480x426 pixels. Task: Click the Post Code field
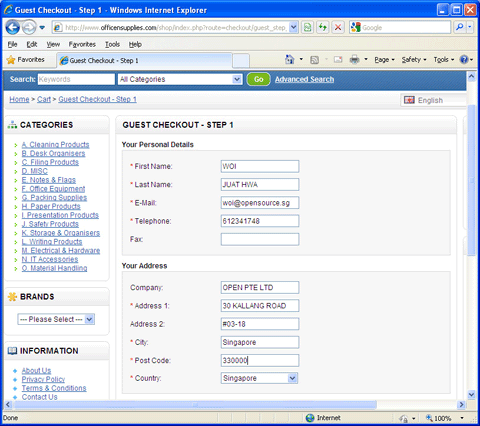pyautogui.click(x=260, y=360)
